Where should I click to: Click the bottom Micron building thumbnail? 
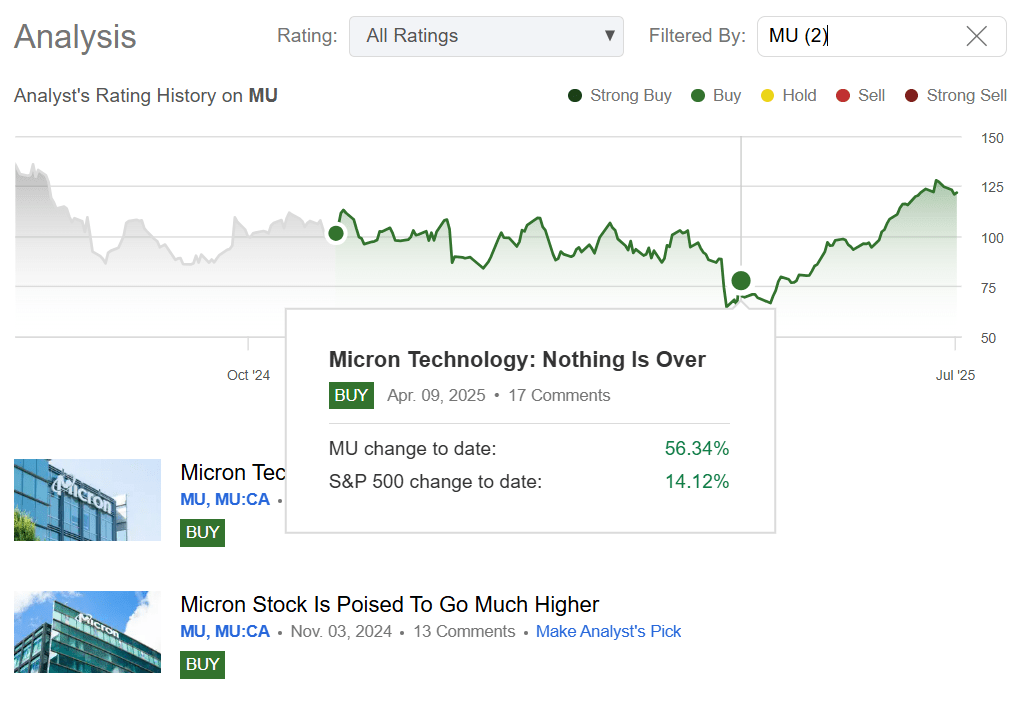click(x=87, y=632)
